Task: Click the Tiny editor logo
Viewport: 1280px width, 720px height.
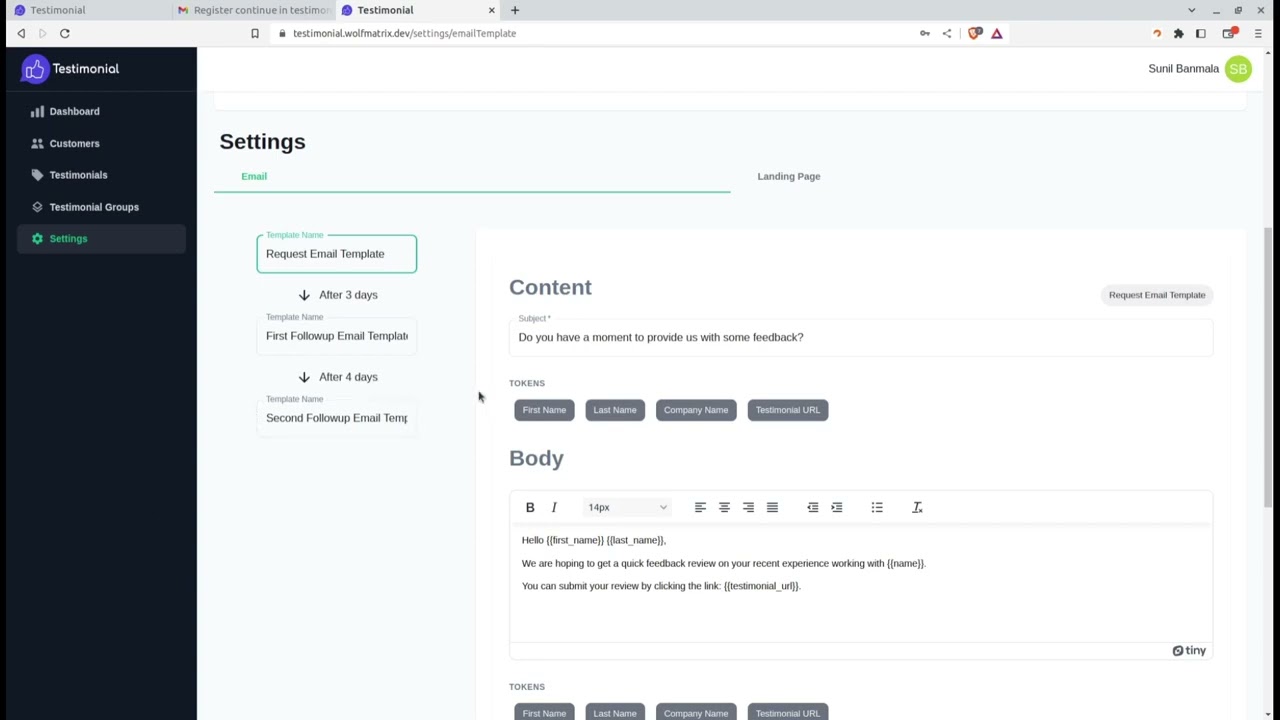Action: 1189,651
